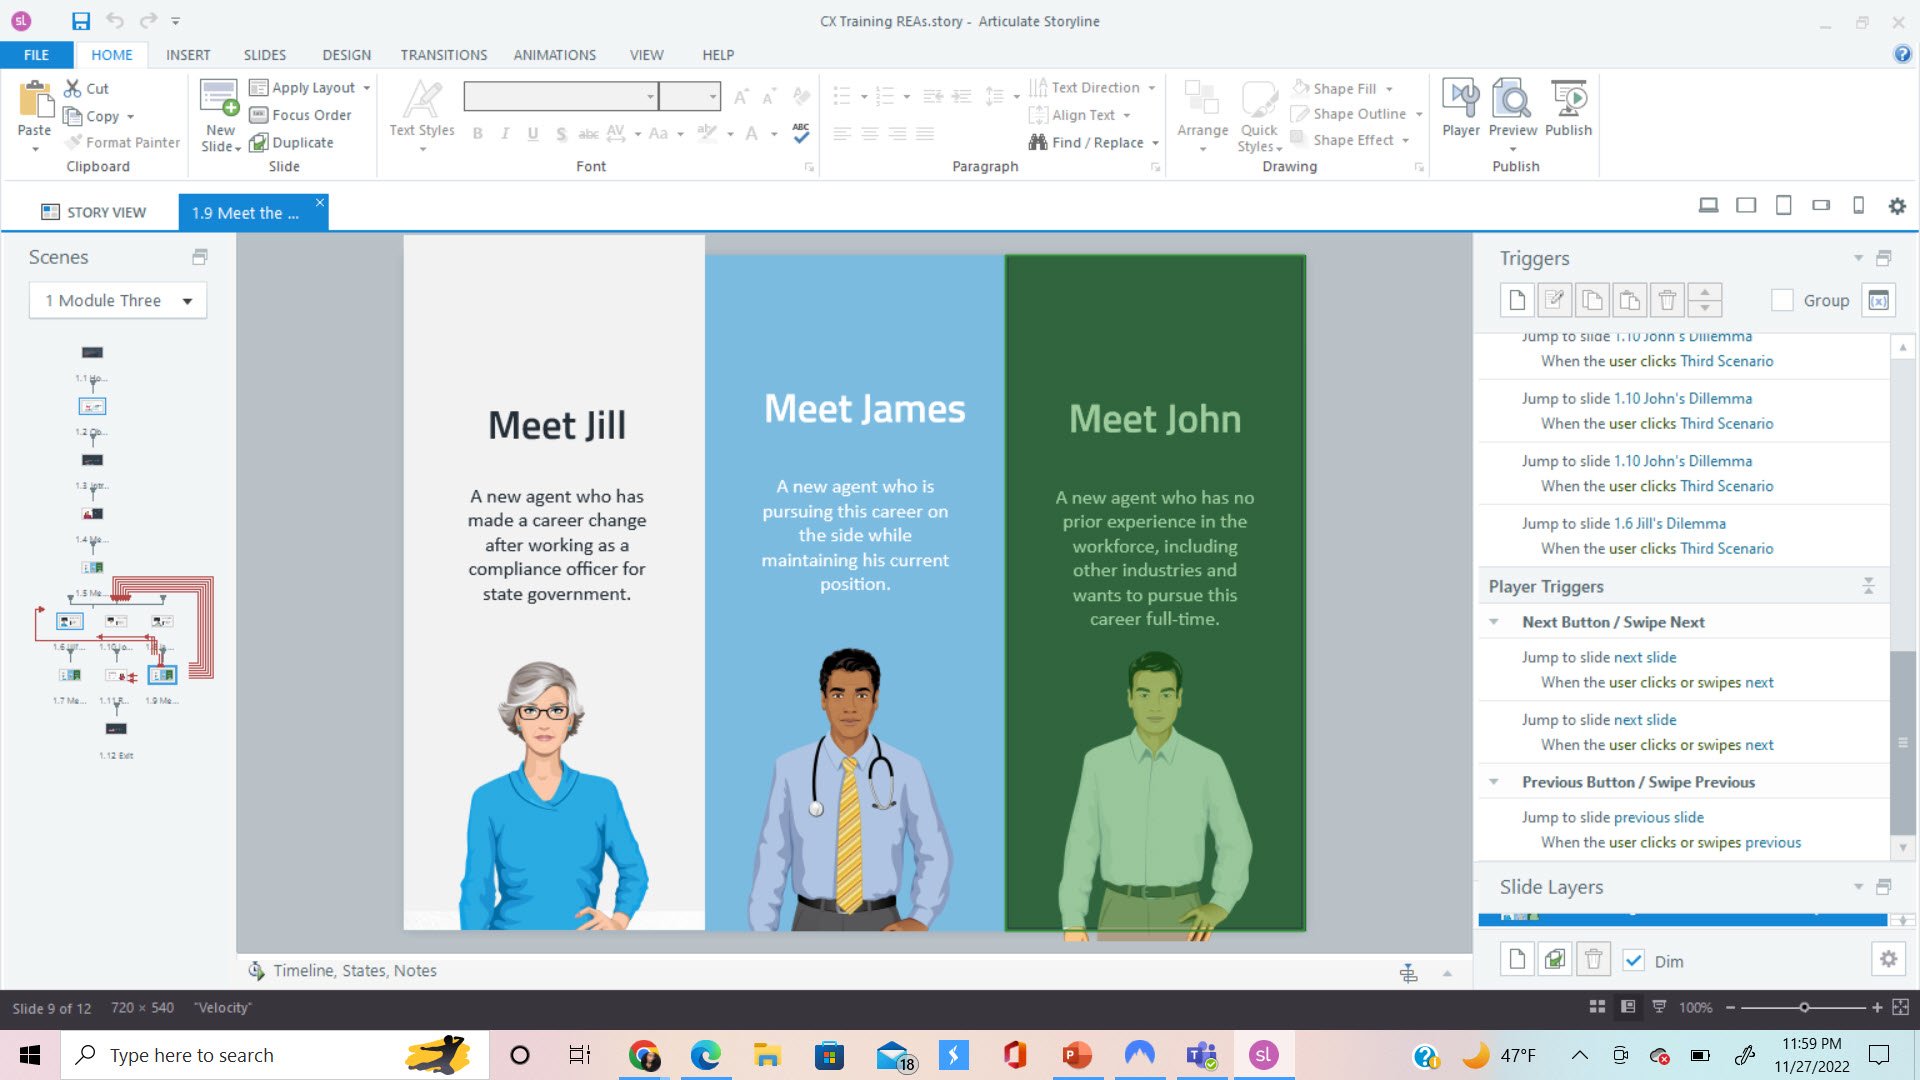Open the Storyline help question mark
Screen dimensions: 1920x1080
tap(1902, 54)
